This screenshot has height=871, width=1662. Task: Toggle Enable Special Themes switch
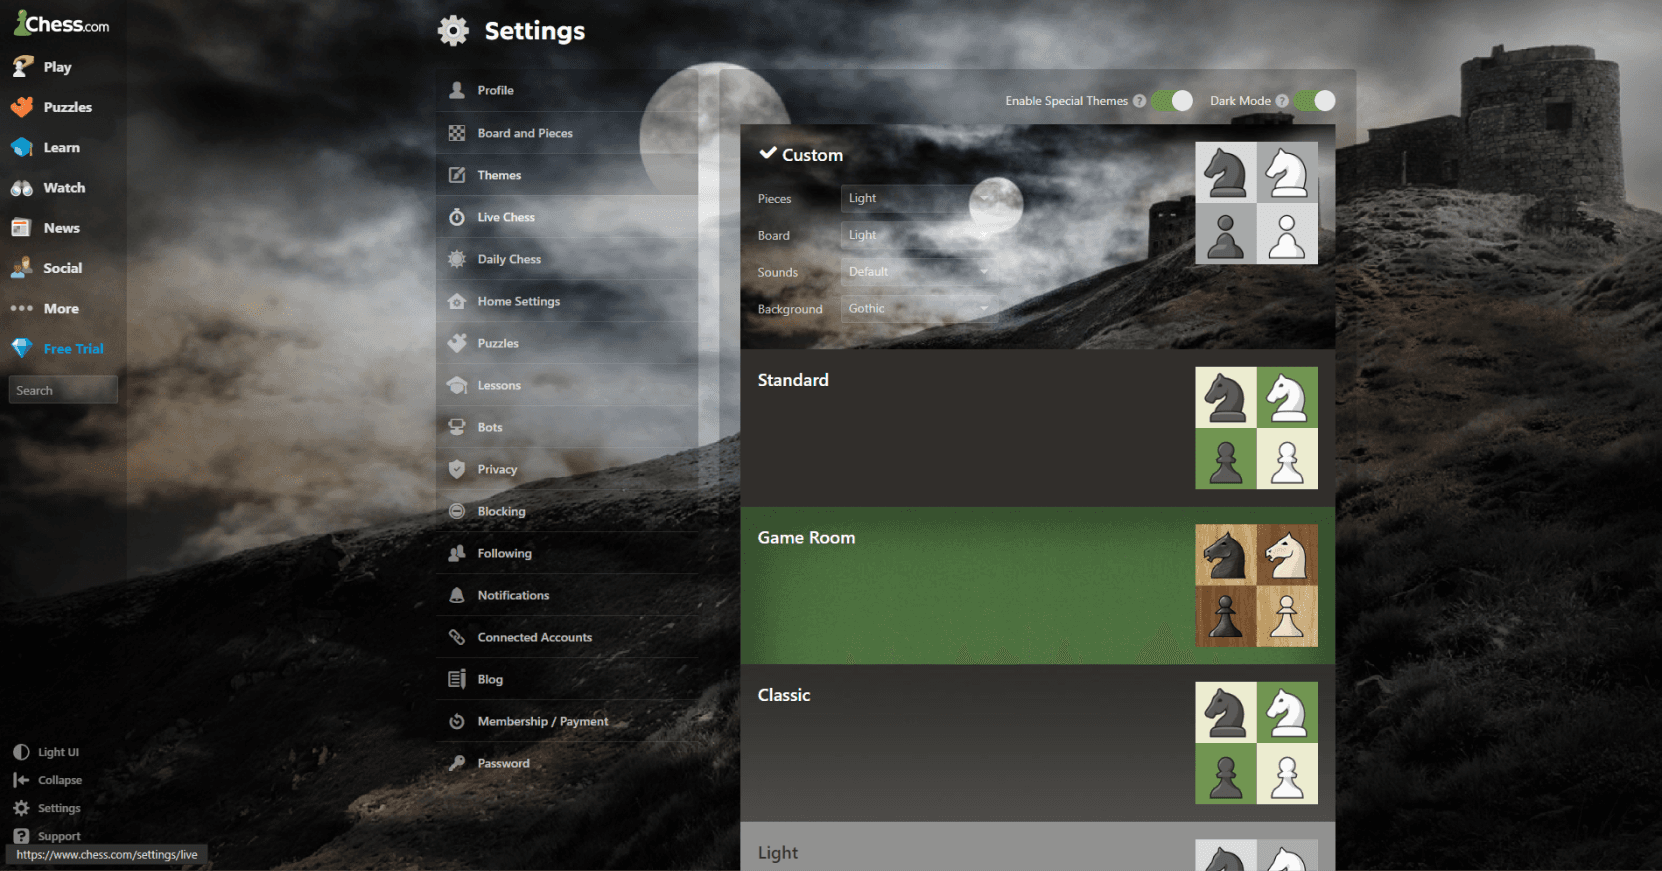[x=1172, y=100]
